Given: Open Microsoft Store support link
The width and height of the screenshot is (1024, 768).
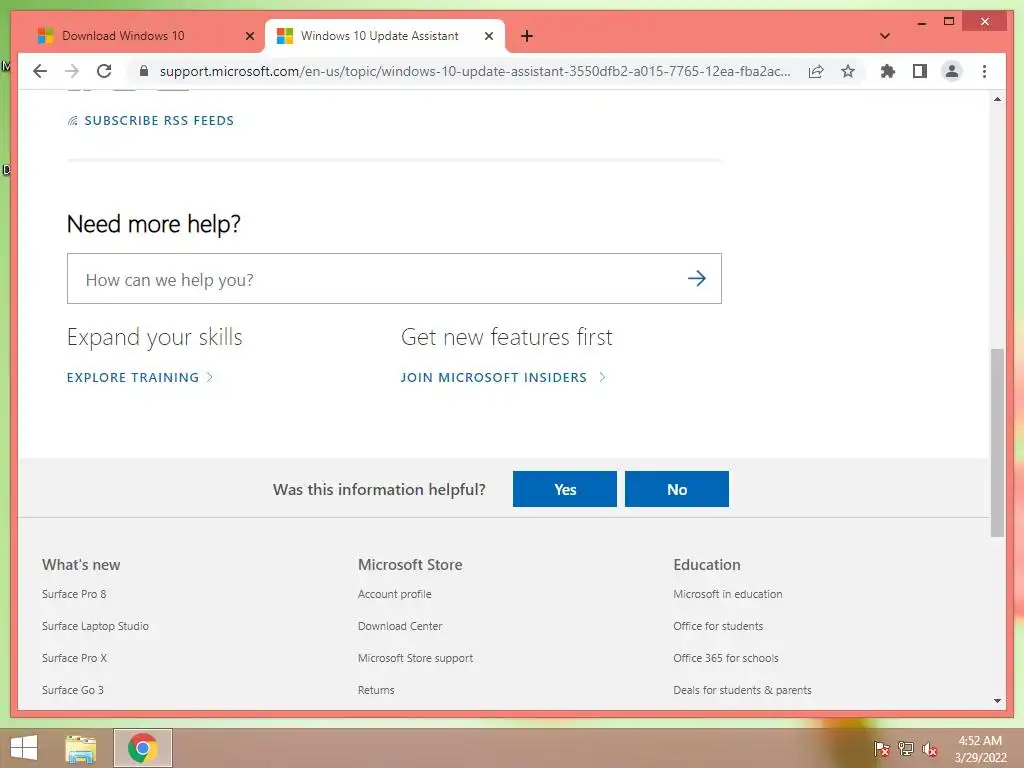Looking at the screenshot, I should pos(415,658).
